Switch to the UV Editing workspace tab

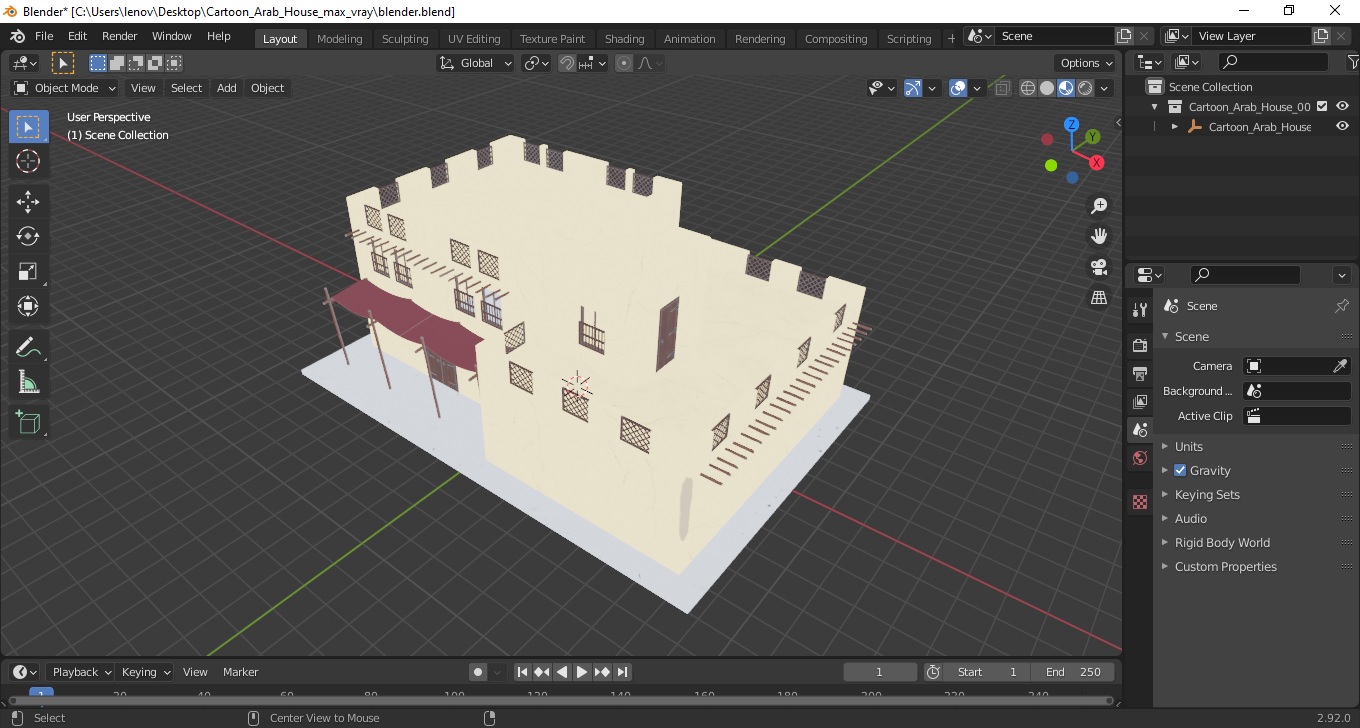474,39
